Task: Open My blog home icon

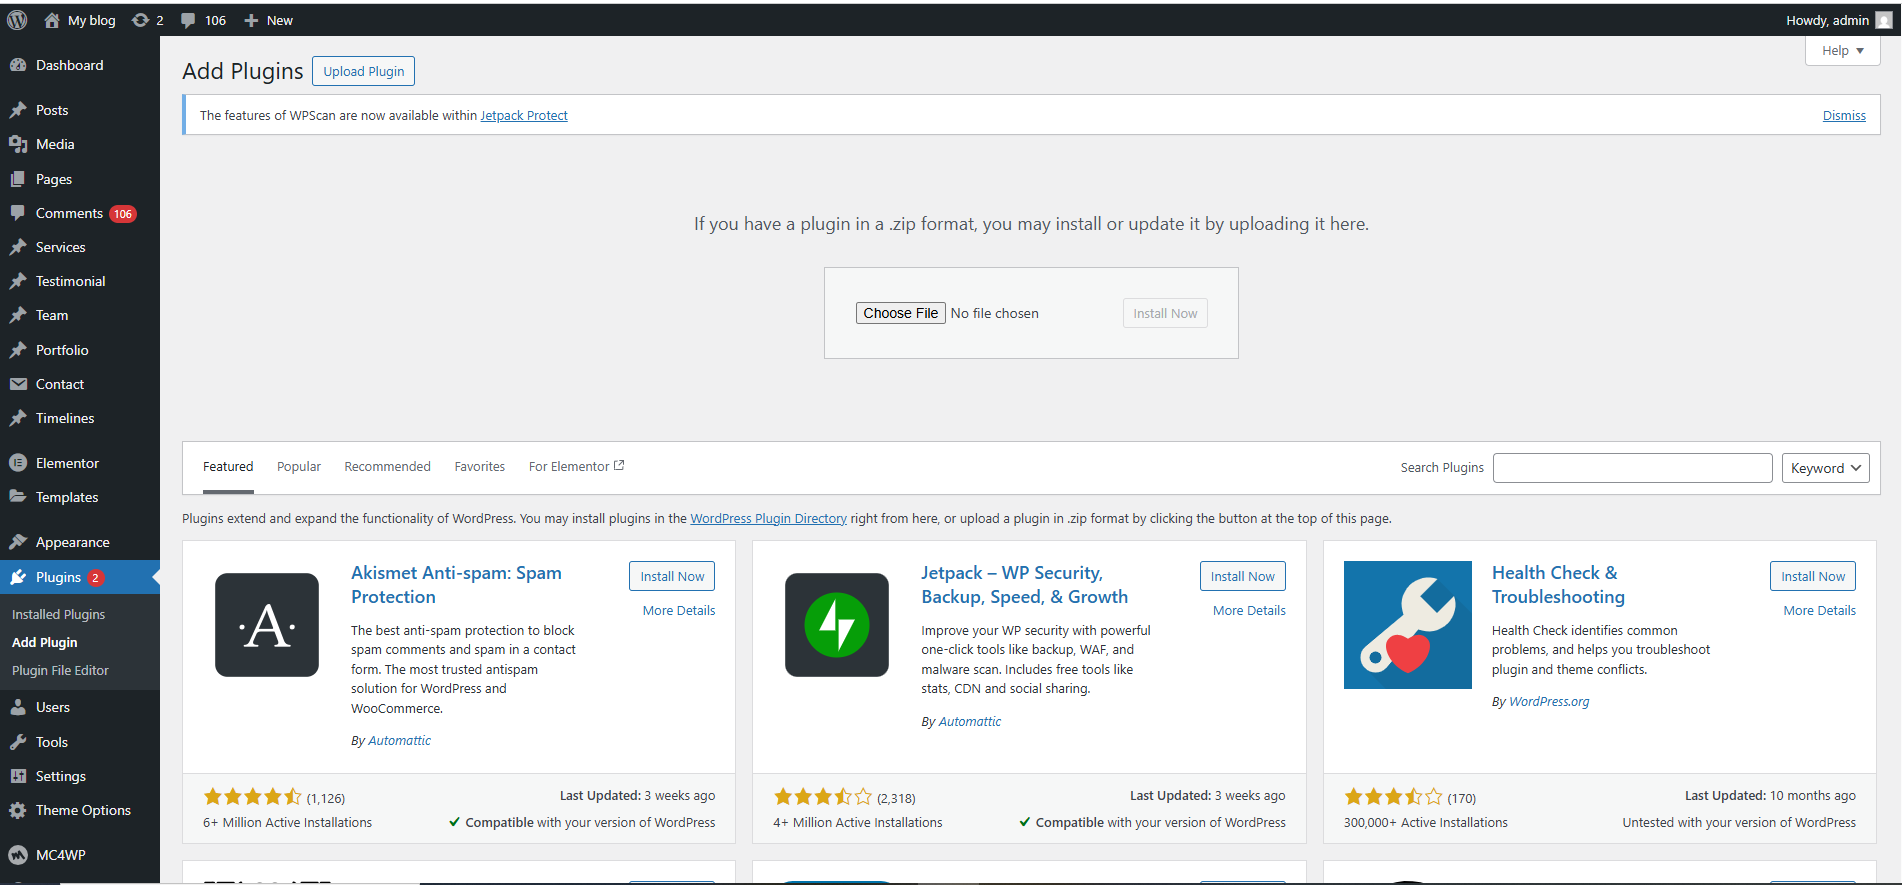Action: 52,20
